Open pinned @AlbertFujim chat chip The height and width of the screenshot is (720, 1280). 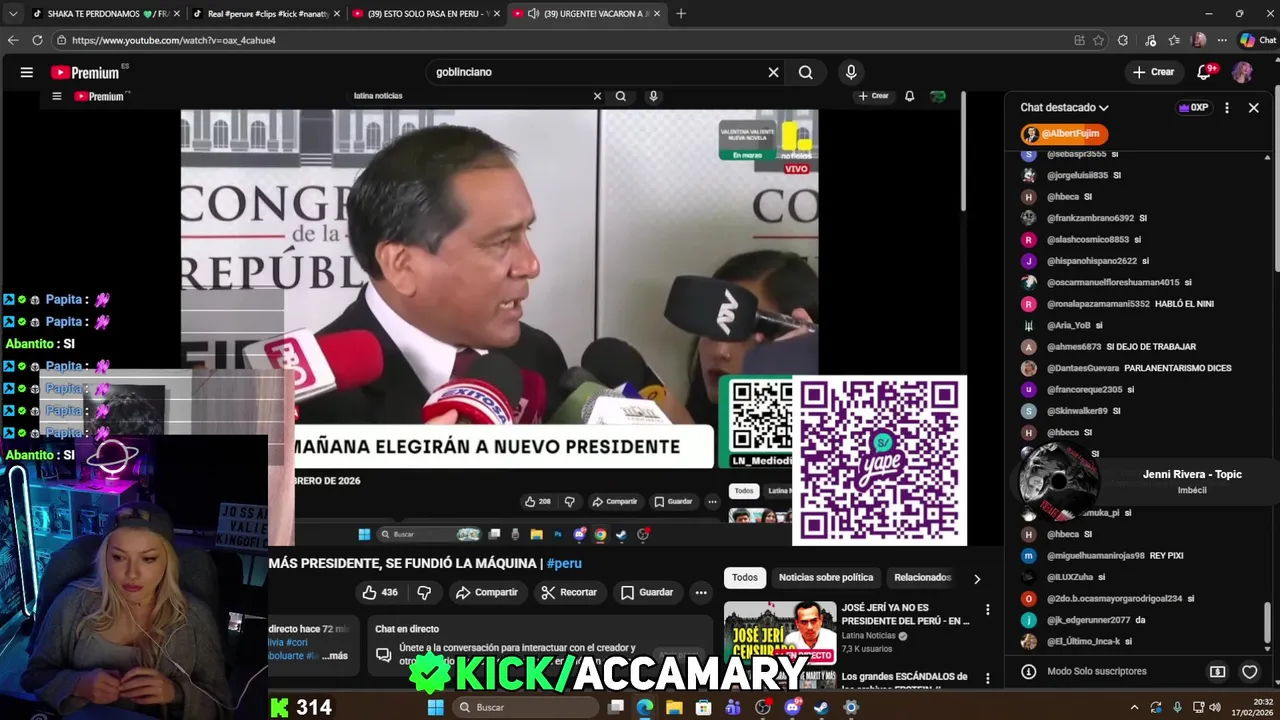(x=1063, y=134)
